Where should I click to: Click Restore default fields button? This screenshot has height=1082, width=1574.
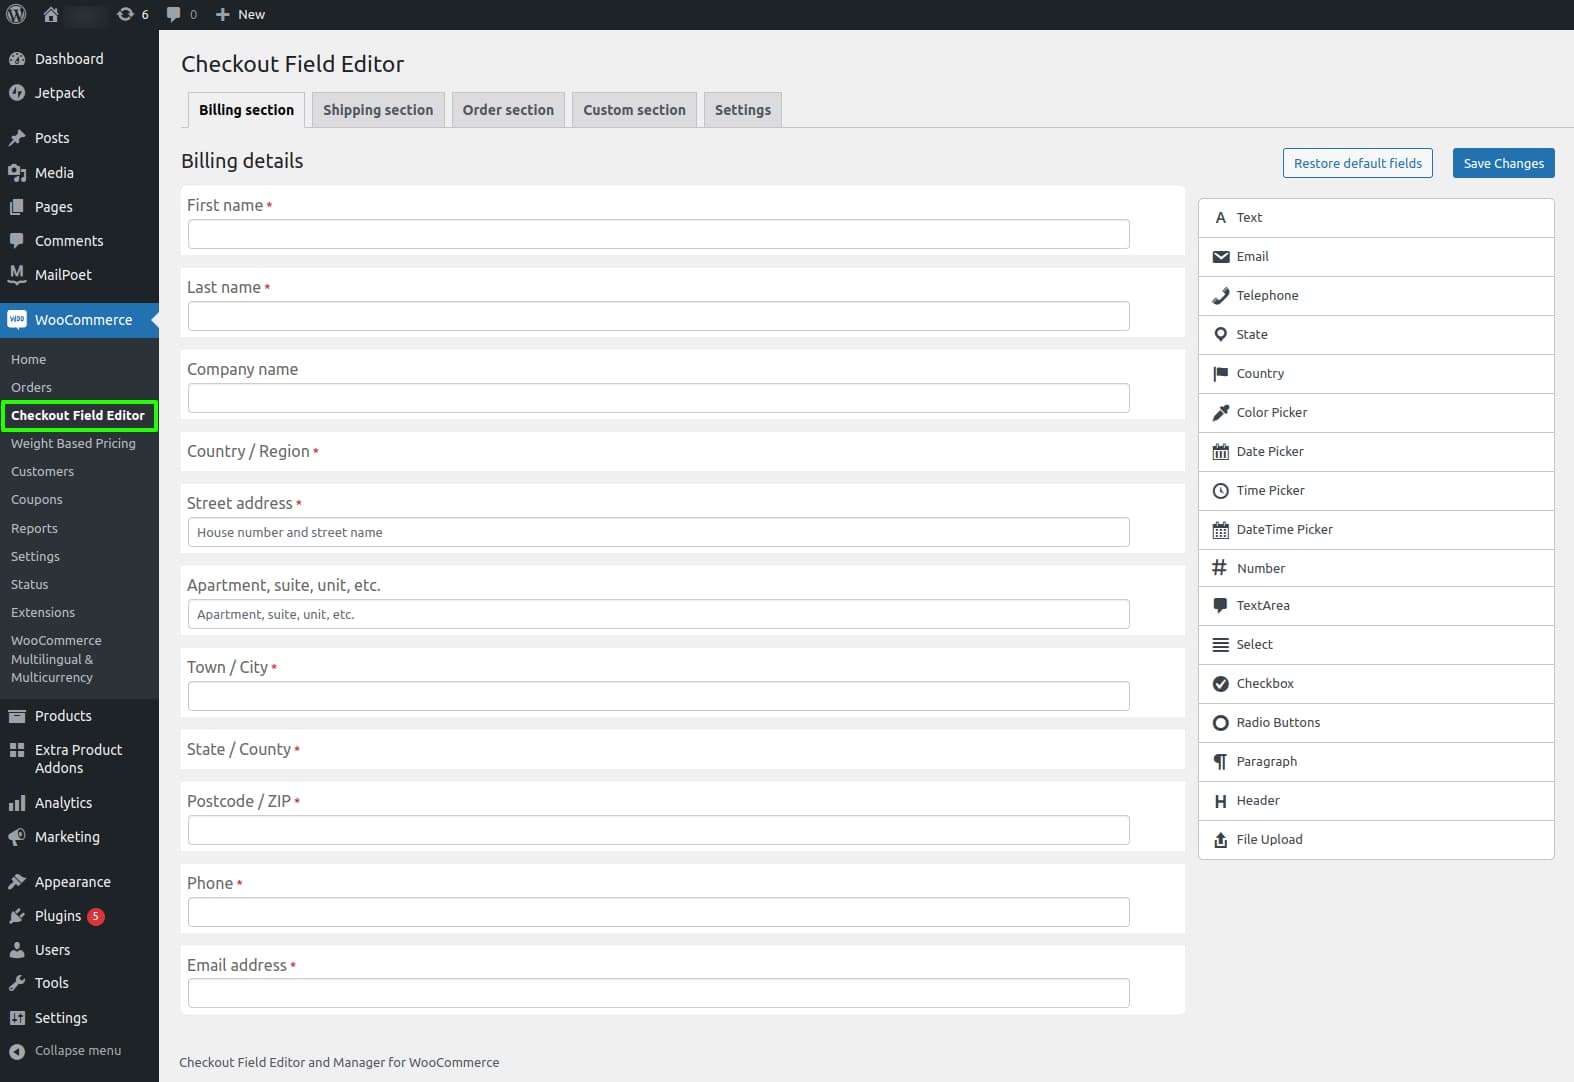[1357, 163]
